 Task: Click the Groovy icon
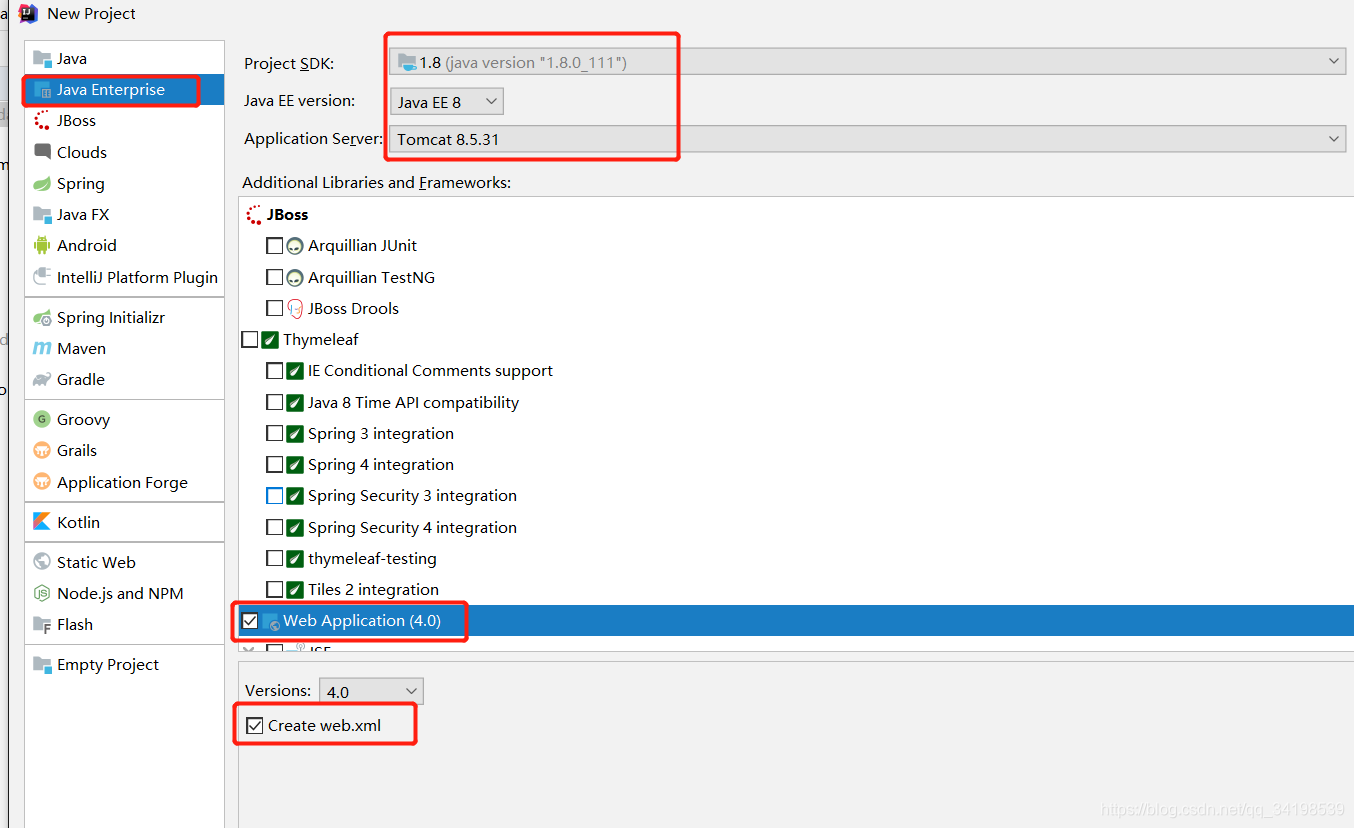pyautogui.click(x=42, y=420)
